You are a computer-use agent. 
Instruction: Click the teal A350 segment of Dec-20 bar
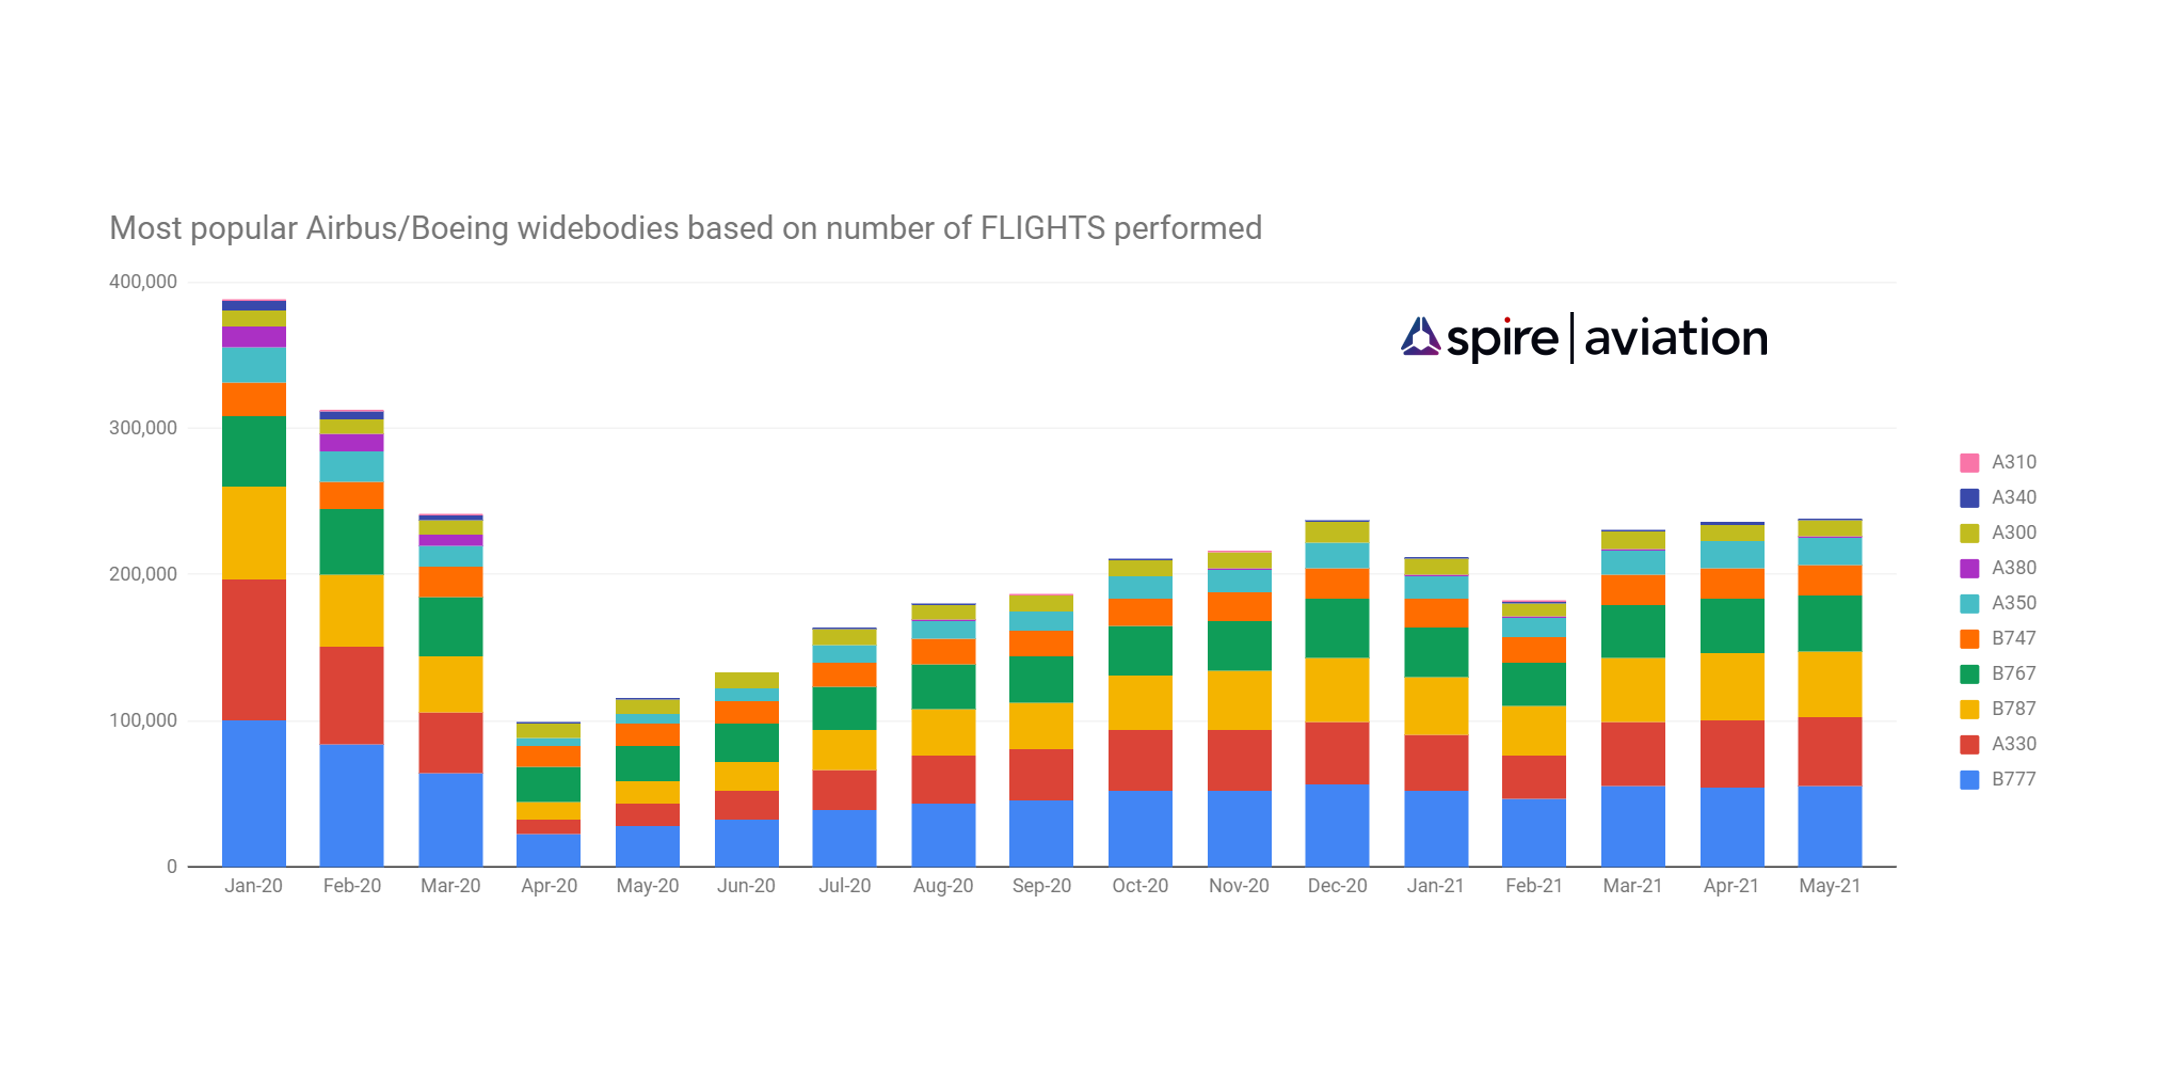pos(1337,556)
